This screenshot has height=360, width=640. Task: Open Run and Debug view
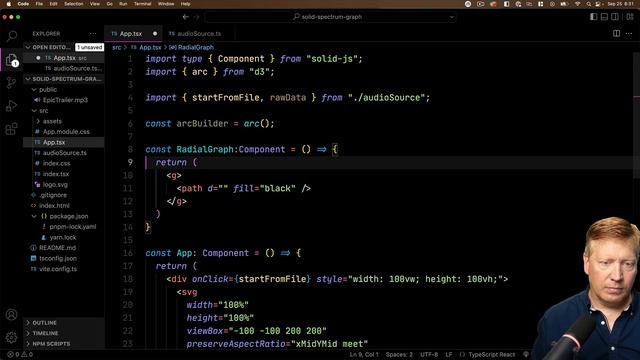[x=11, y=106]
